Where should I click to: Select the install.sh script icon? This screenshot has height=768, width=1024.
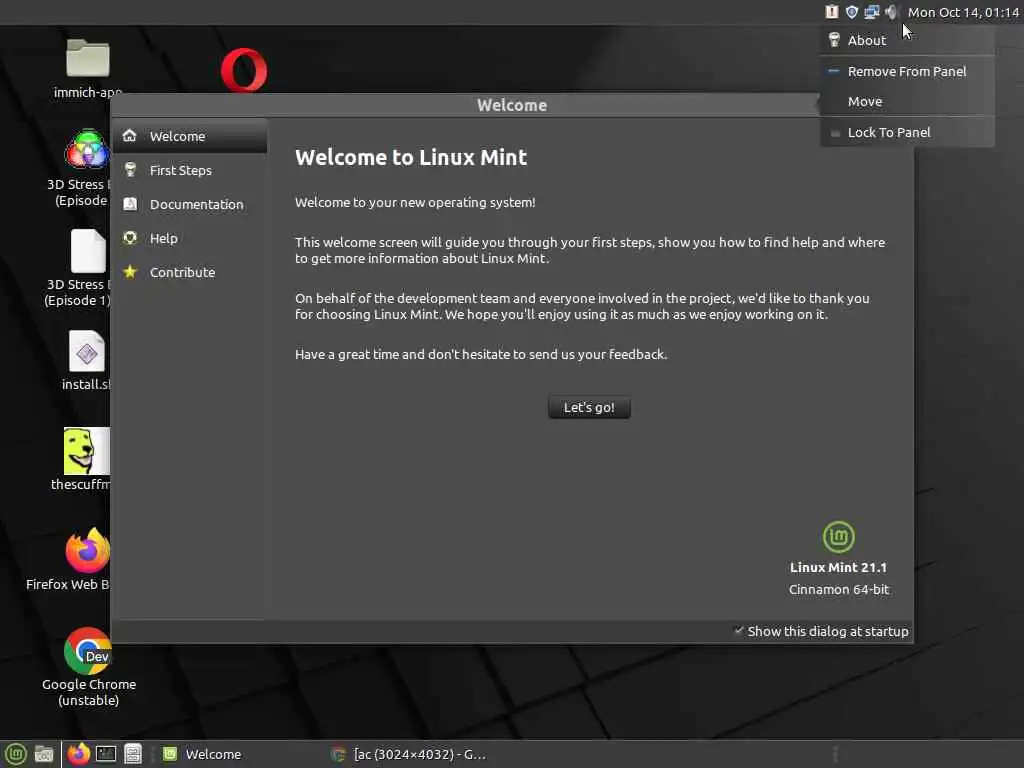87,352
